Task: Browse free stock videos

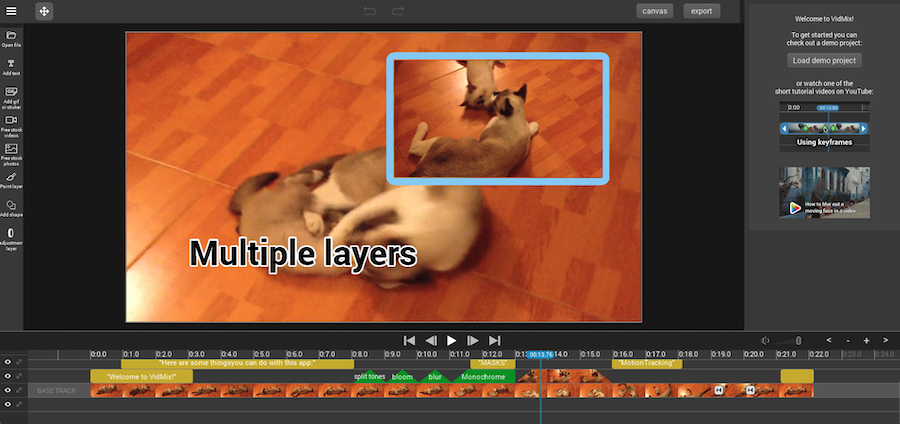Action: [x=12, y=122]
